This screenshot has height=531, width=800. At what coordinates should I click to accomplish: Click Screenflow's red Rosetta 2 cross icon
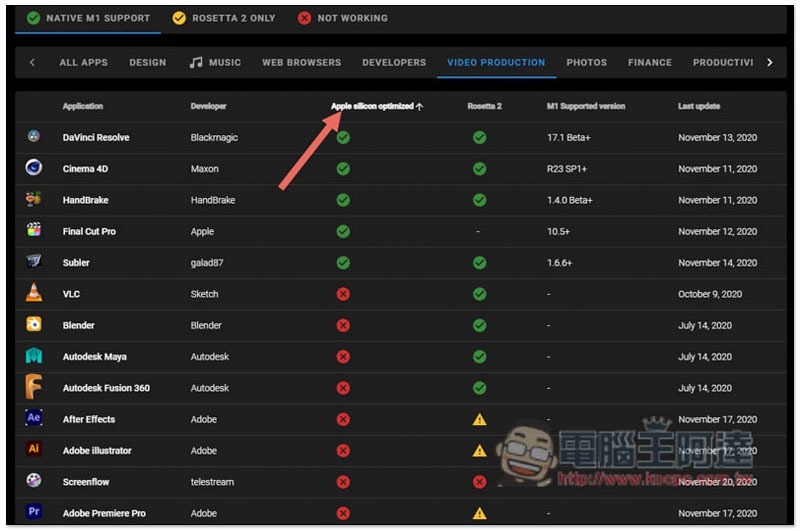479,482
